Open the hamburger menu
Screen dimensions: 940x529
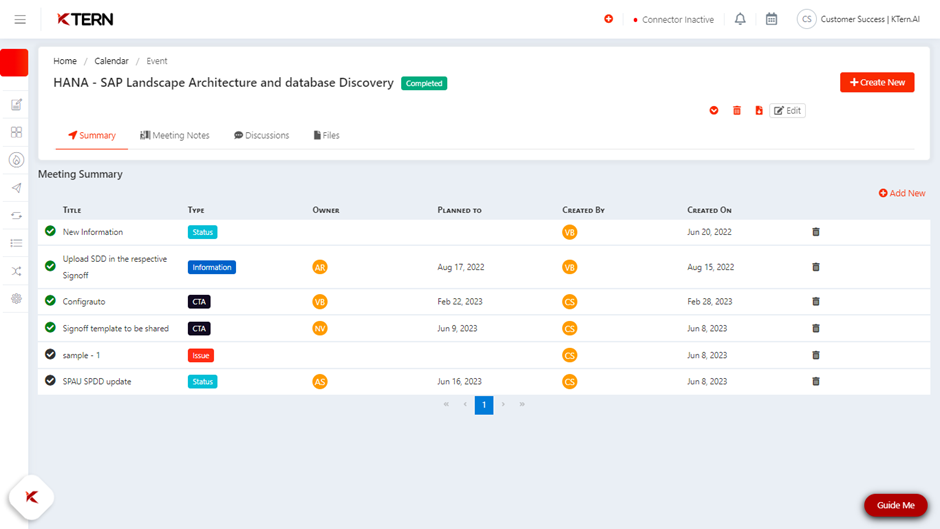click(x=20, y=20)
